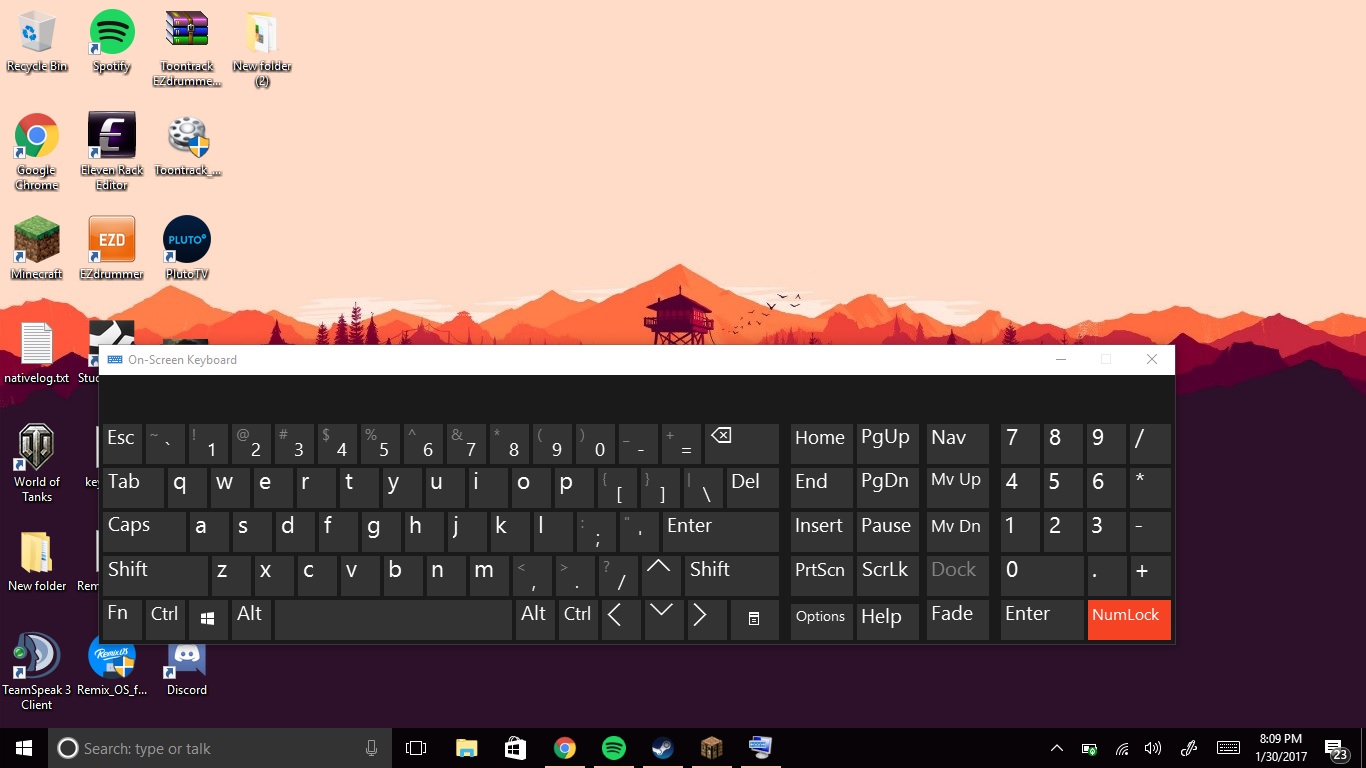Open the taskbar clock showing 8:09 PM
The image size is (1366, 768).
tap(1280, 748)
